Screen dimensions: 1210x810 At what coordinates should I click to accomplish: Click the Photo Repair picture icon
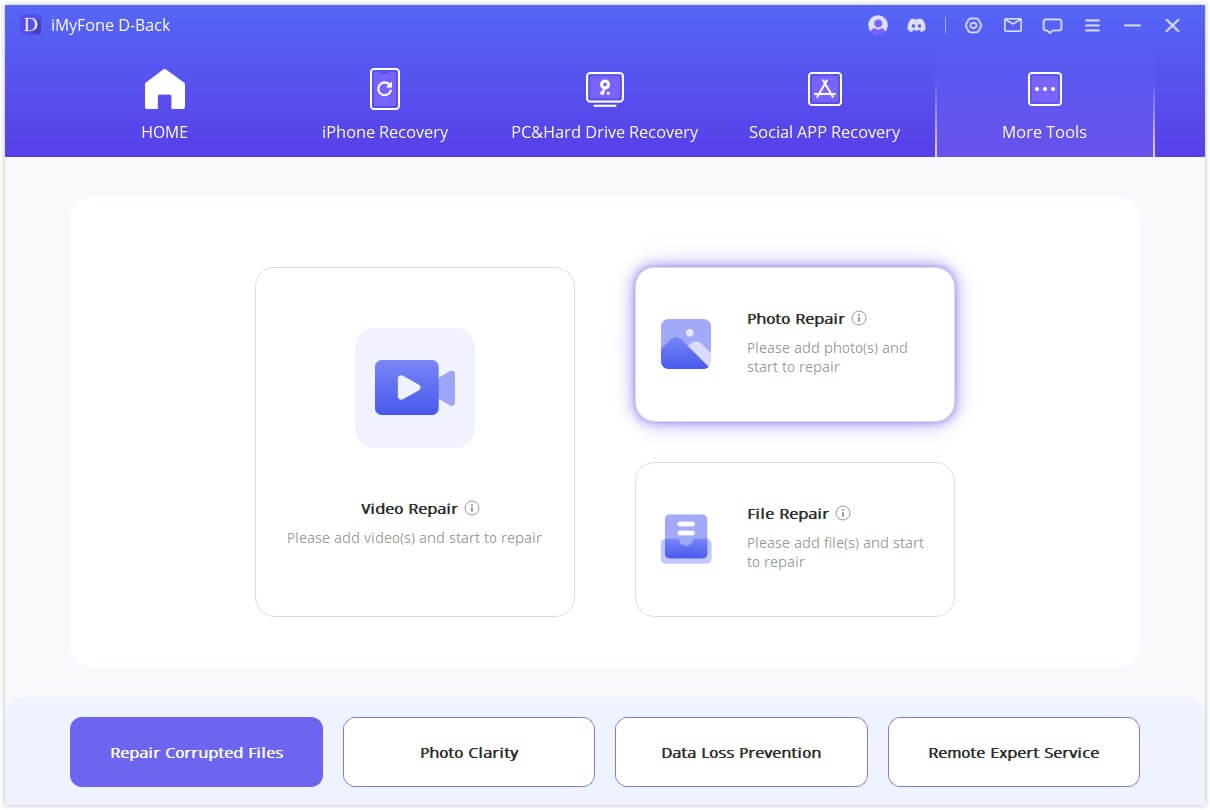[x=686, y=344]
